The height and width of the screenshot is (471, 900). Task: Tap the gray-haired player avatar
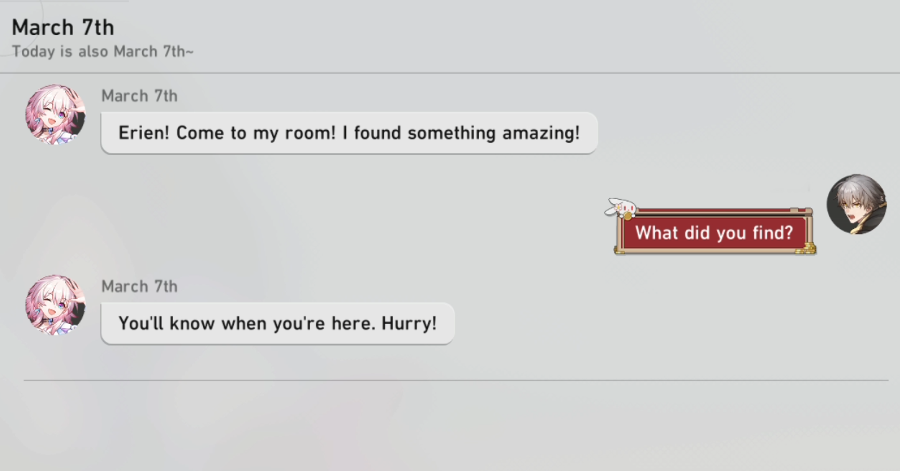click(x=856, y=204)
